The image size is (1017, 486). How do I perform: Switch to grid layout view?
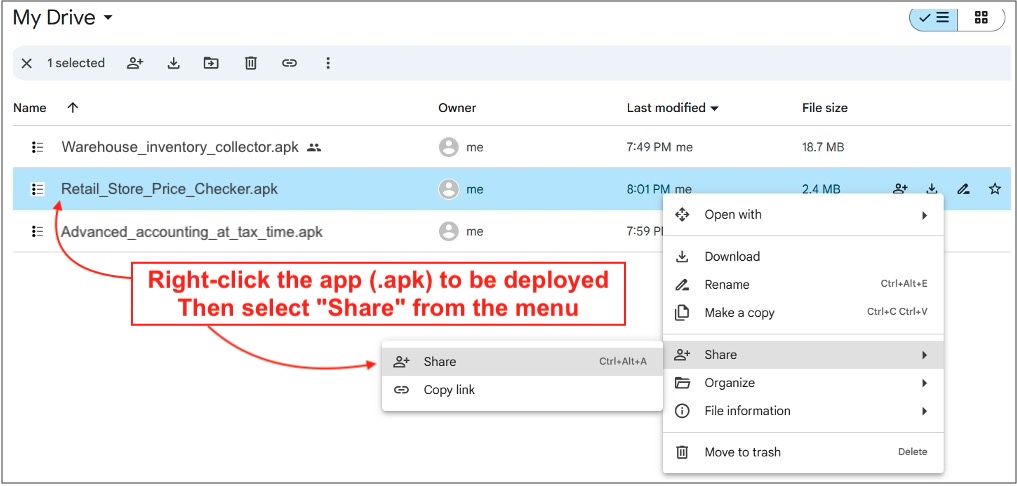point(981,18)
